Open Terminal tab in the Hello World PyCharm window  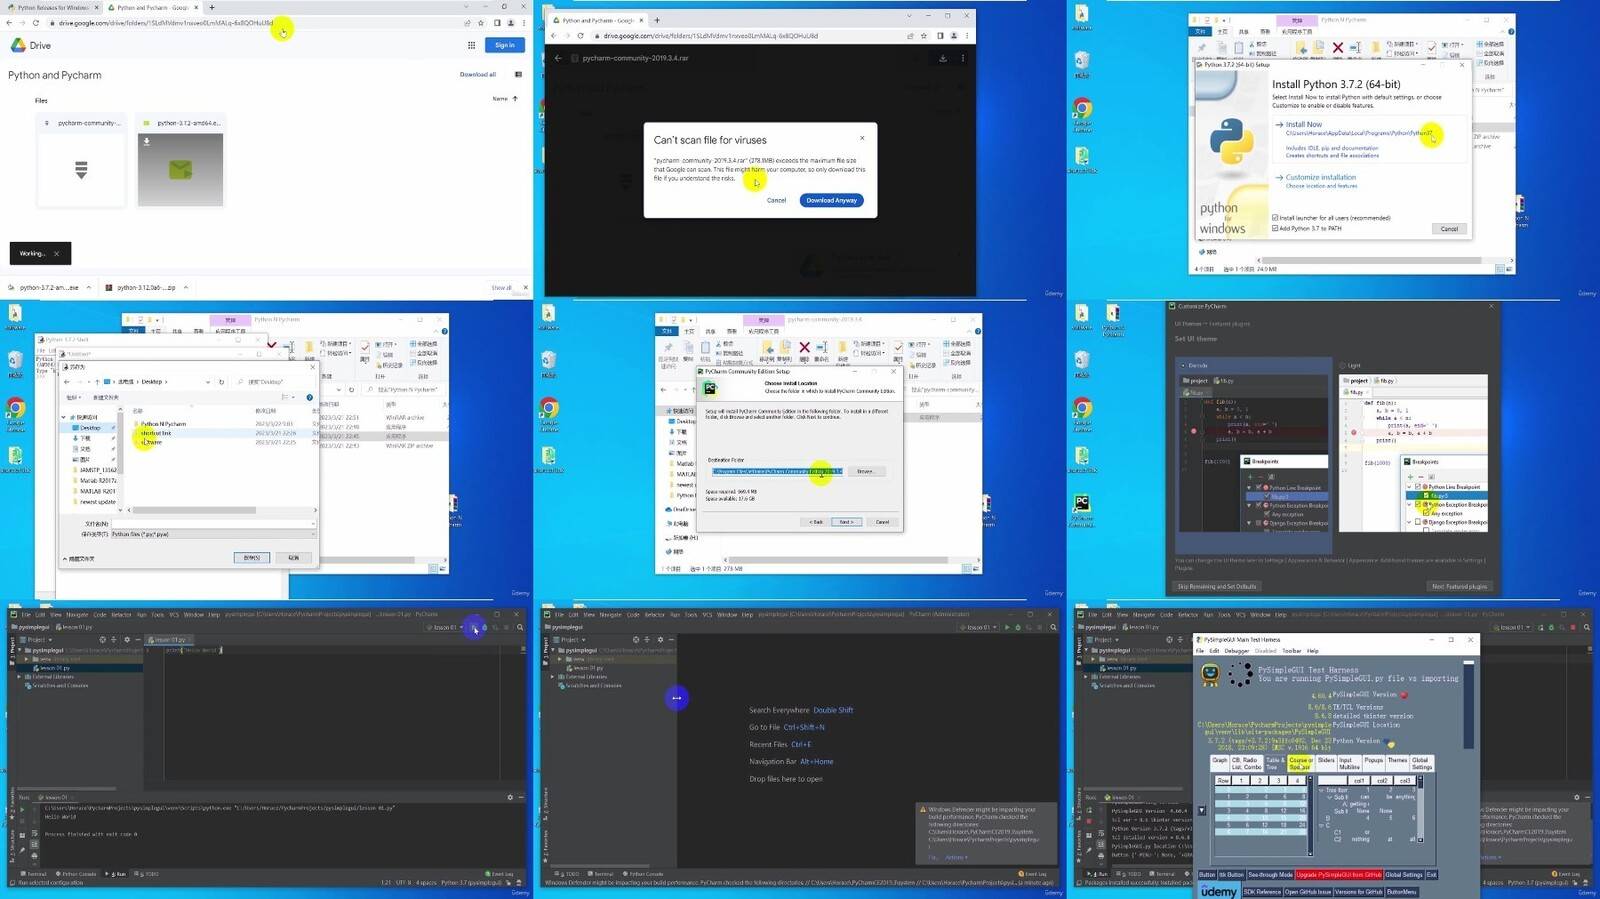(33, 874)
